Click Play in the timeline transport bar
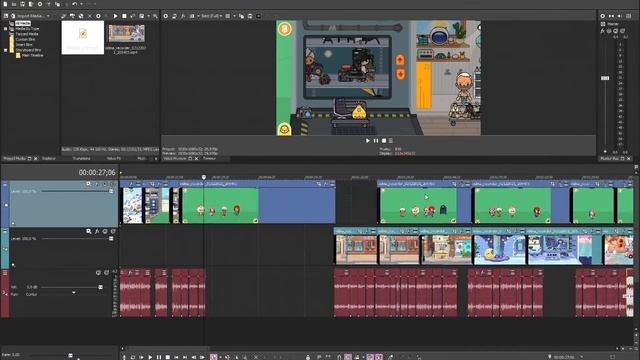The width and height of the screenshot is (640, 360). coord(150,357)
